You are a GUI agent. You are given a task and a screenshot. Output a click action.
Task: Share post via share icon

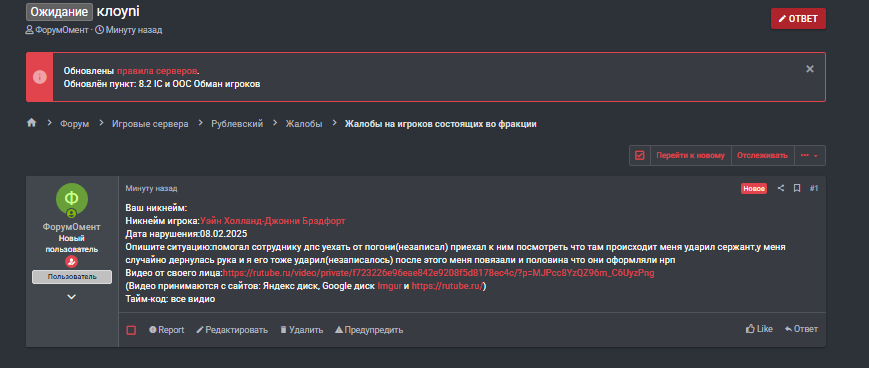click(781, 188)
